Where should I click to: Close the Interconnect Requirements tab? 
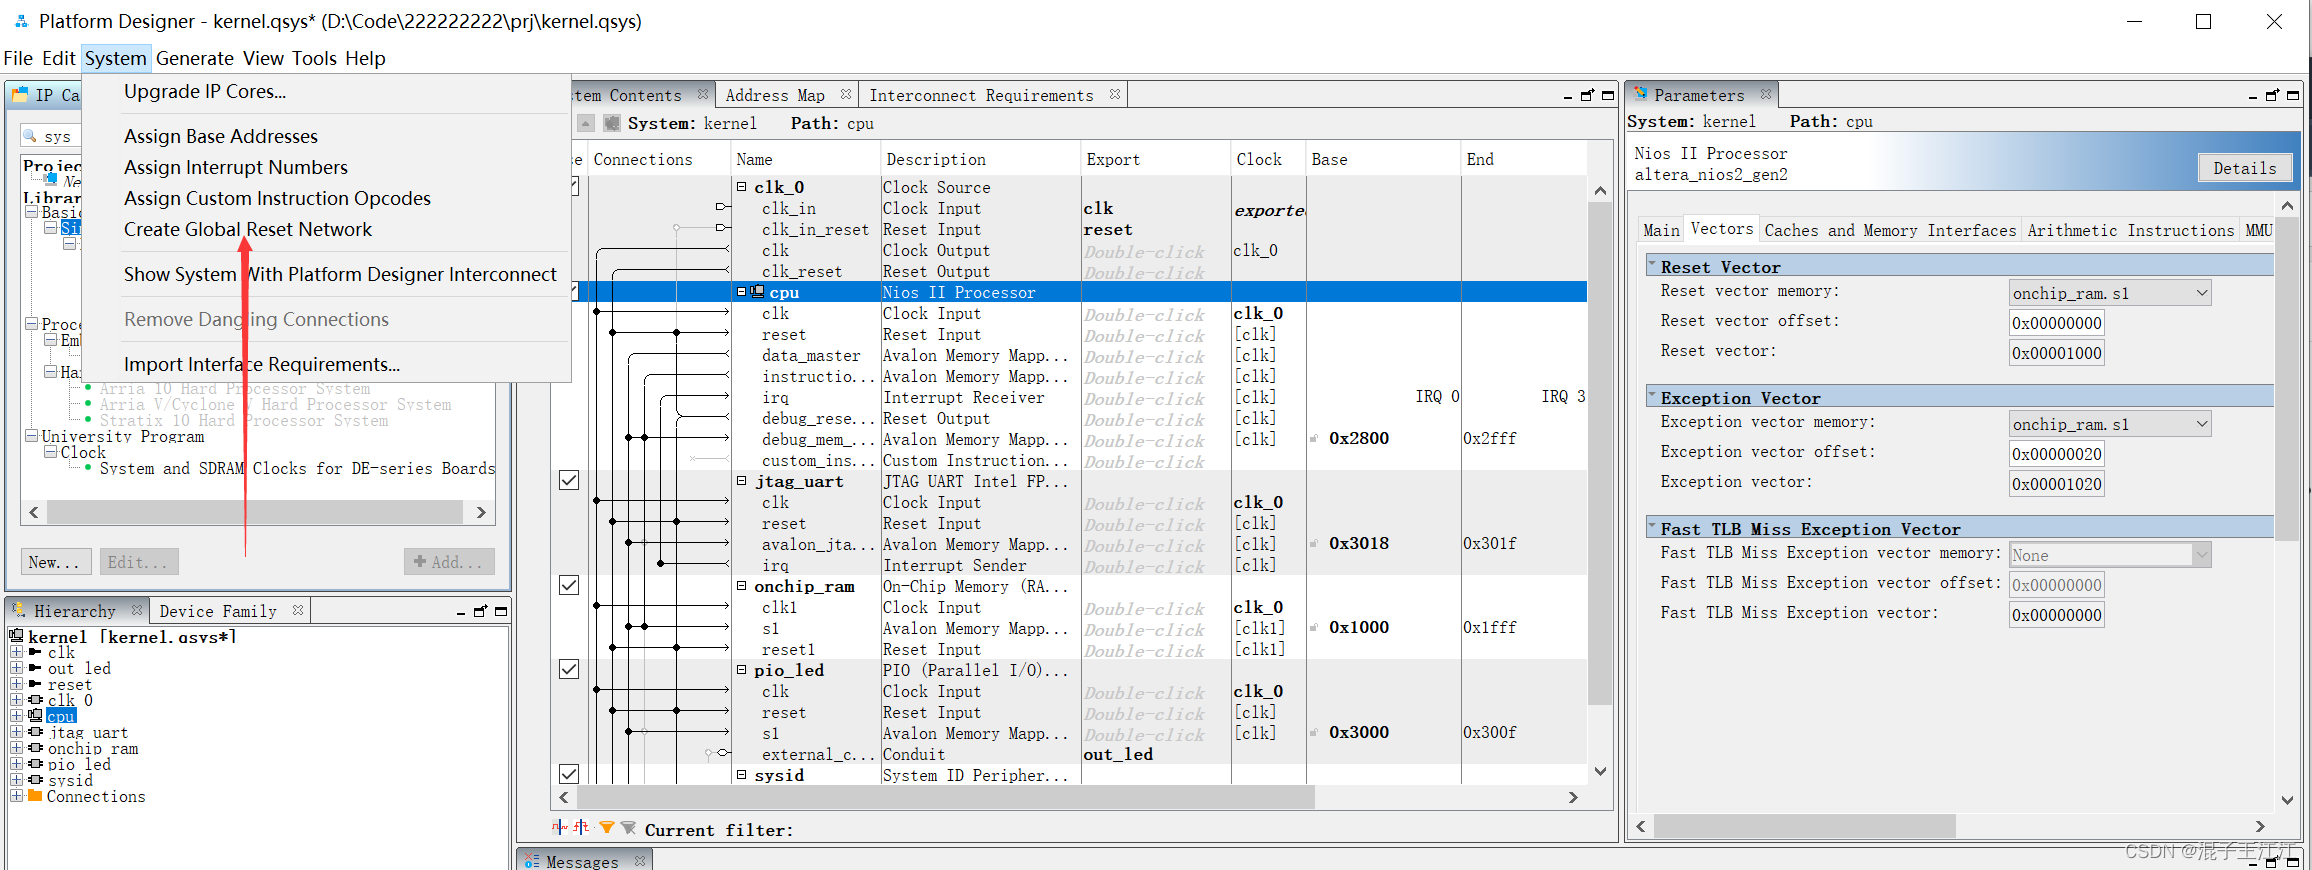click(x=1115, y=94)
